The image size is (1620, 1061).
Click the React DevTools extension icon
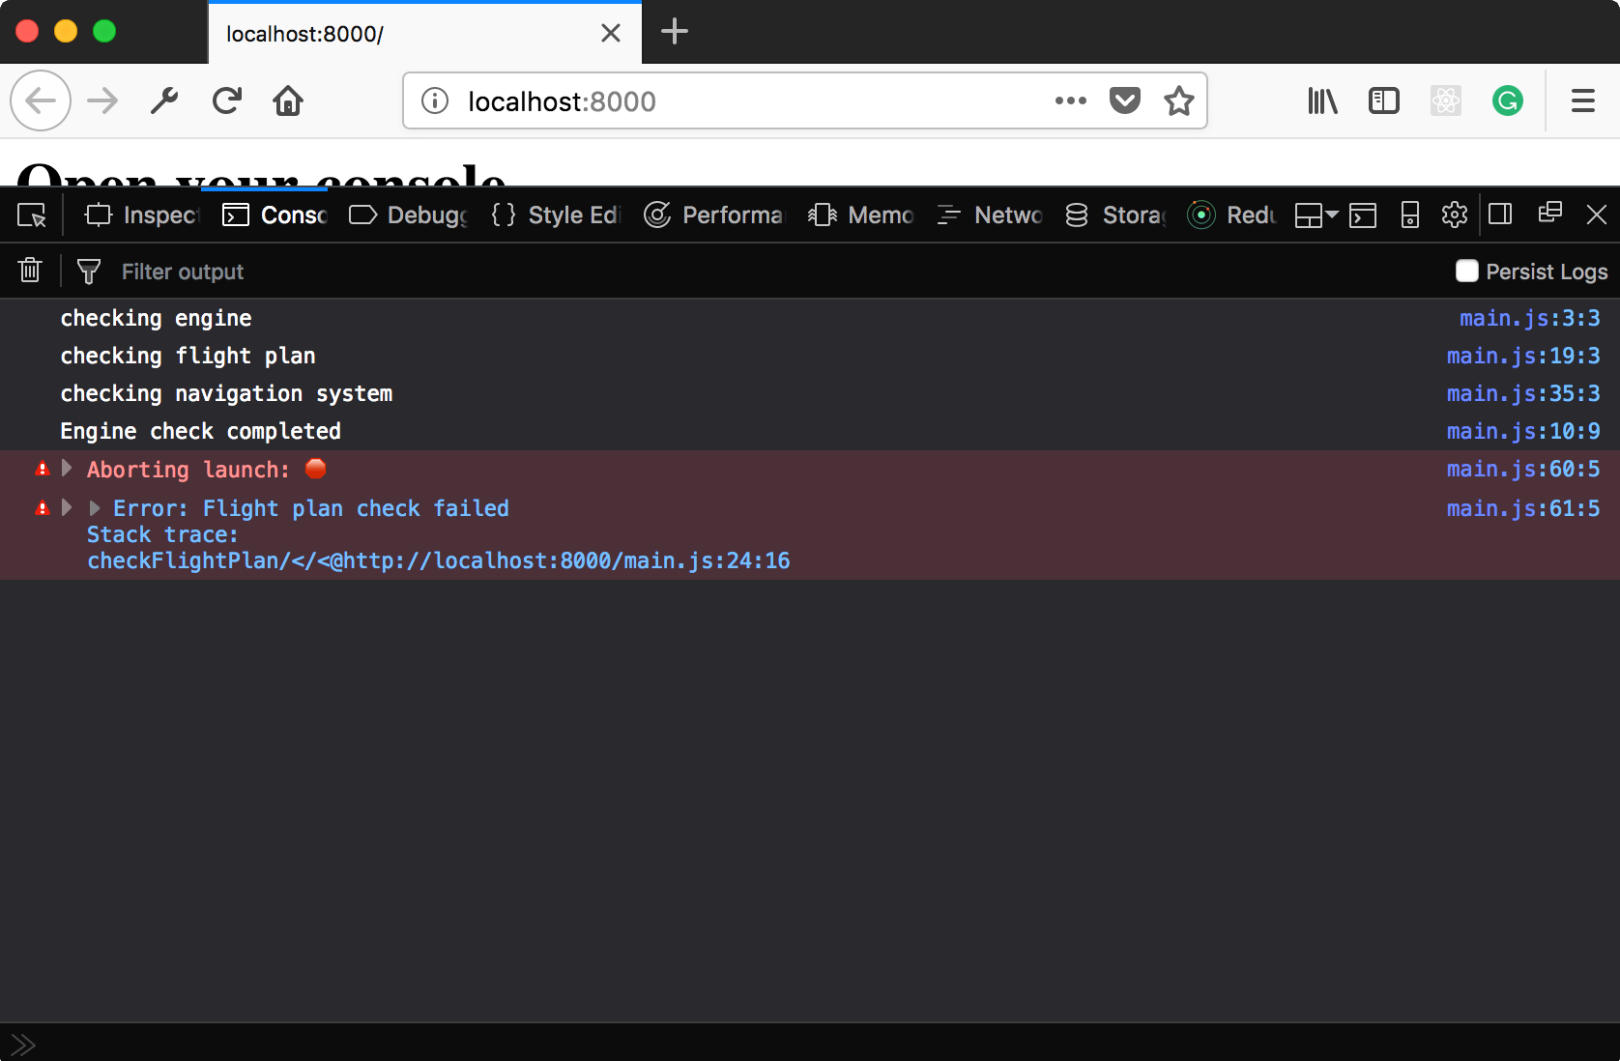coord(1446,101)
